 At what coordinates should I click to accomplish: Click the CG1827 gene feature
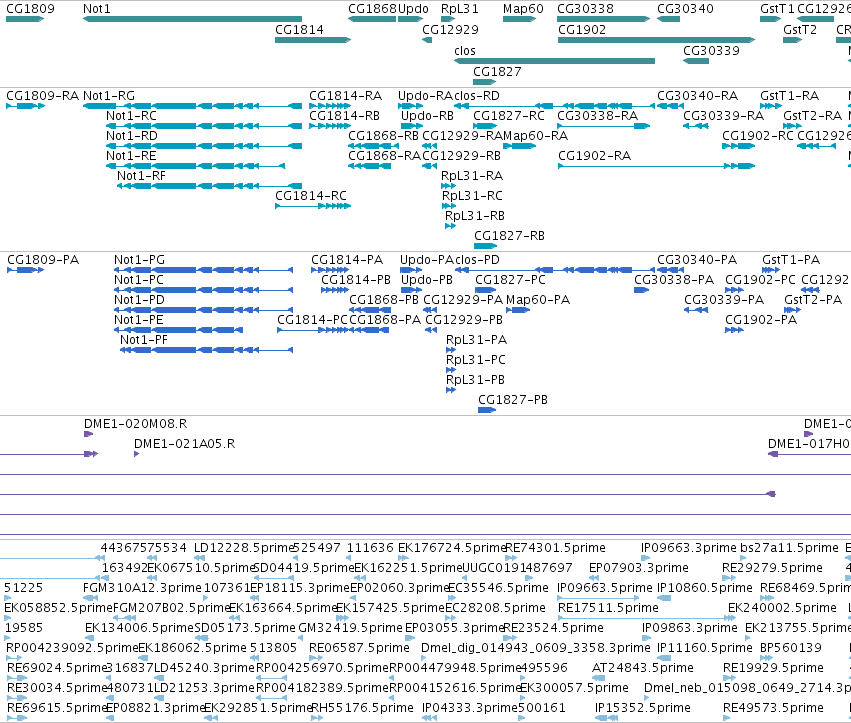[485, 82]
